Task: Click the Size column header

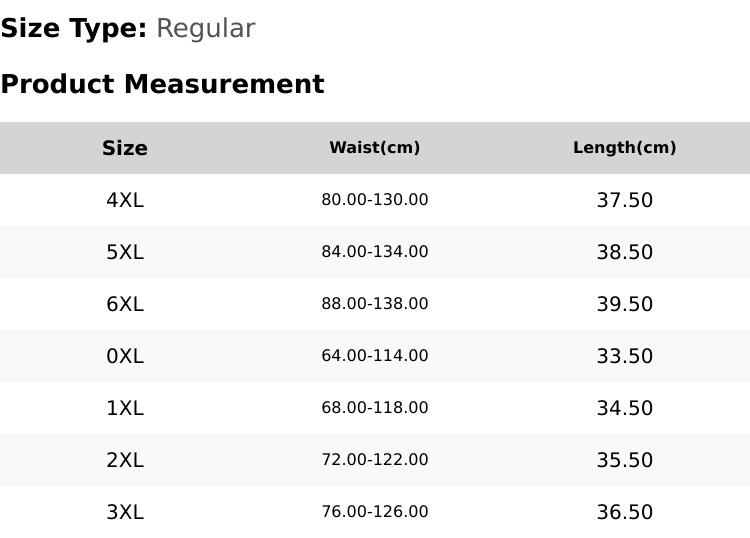Action: [125, 148]
